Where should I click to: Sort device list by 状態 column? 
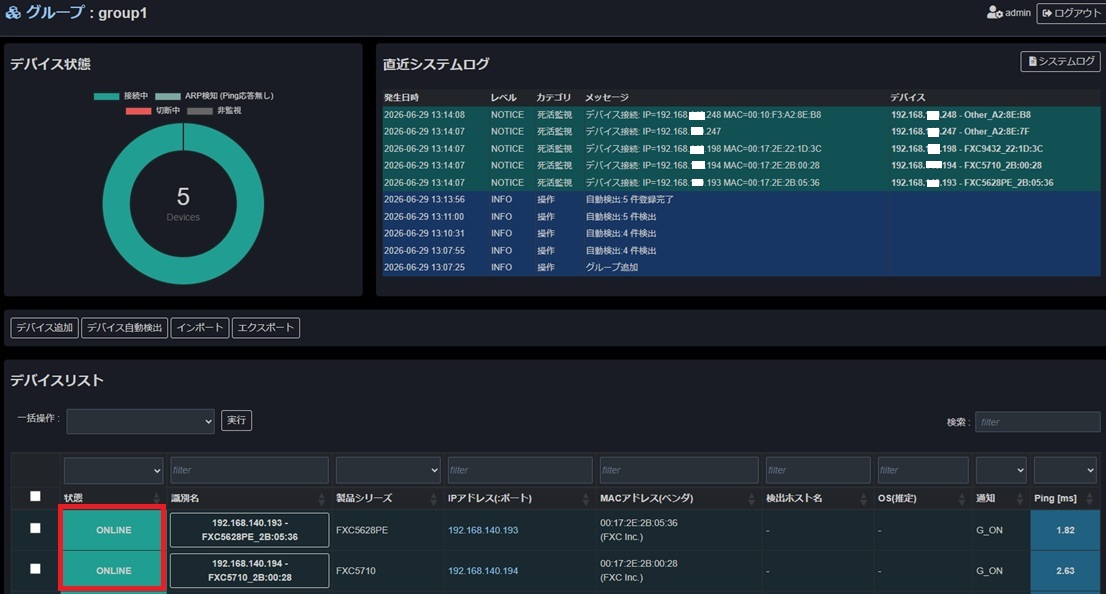(x=157, y=498)
